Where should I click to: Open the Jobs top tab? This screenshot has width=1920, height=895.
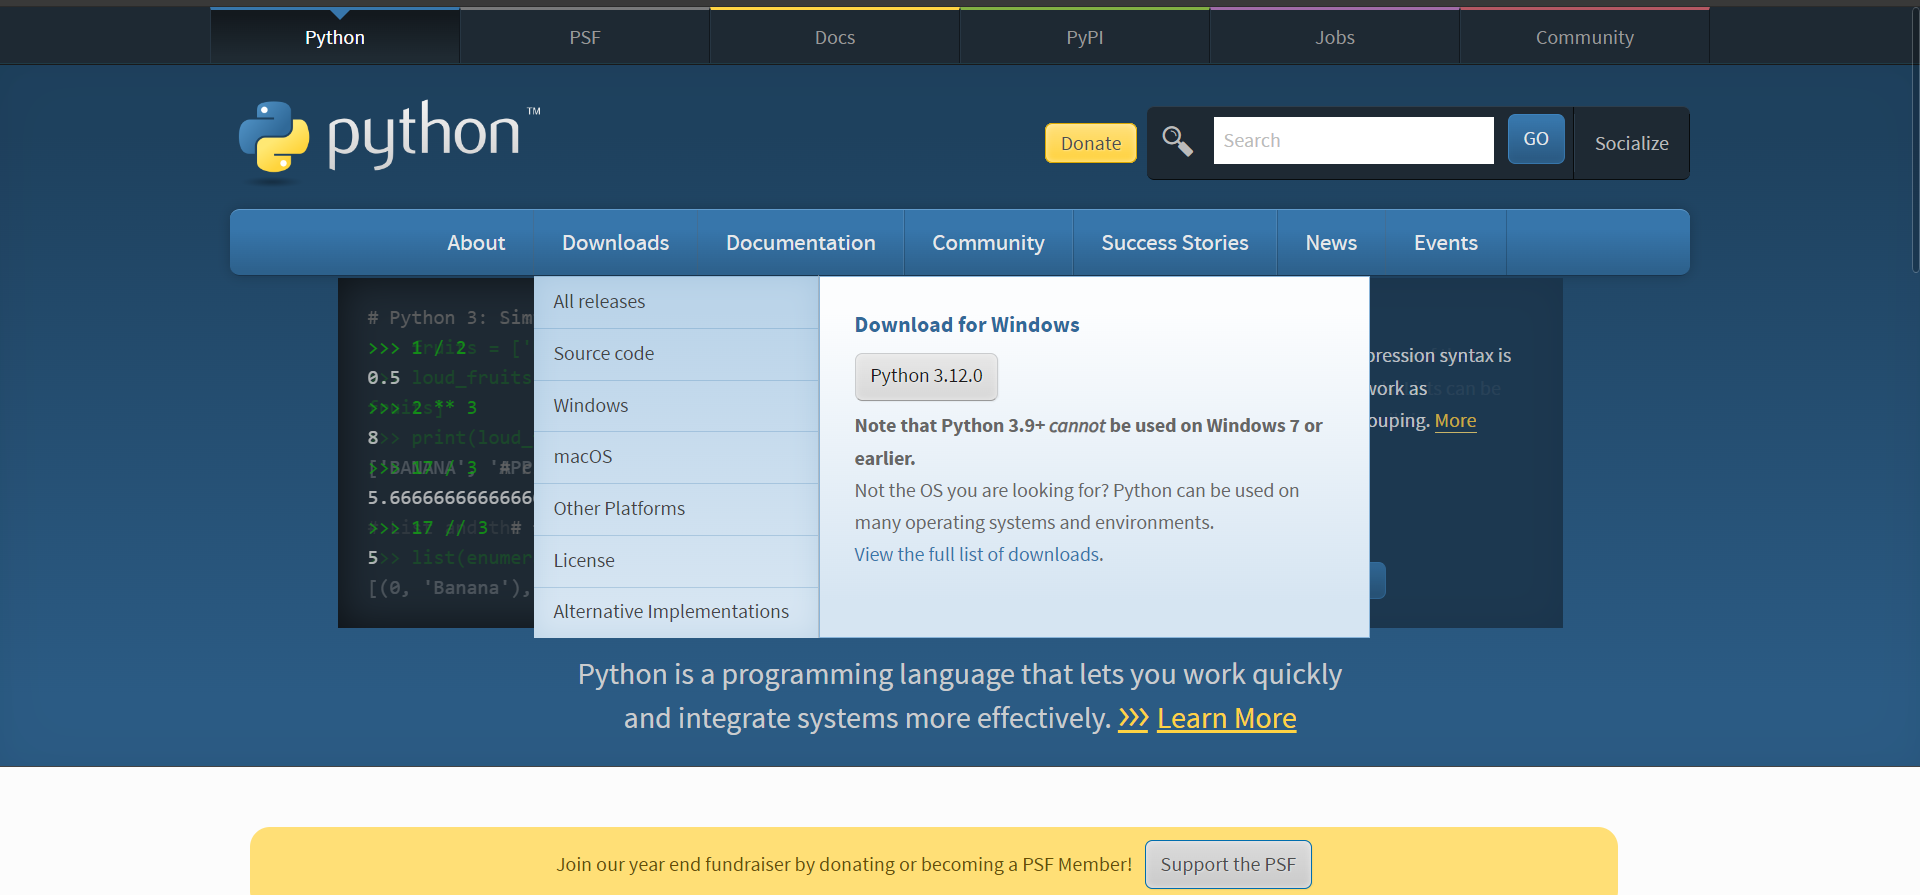pyautogui.click(x=1335, y=37)
